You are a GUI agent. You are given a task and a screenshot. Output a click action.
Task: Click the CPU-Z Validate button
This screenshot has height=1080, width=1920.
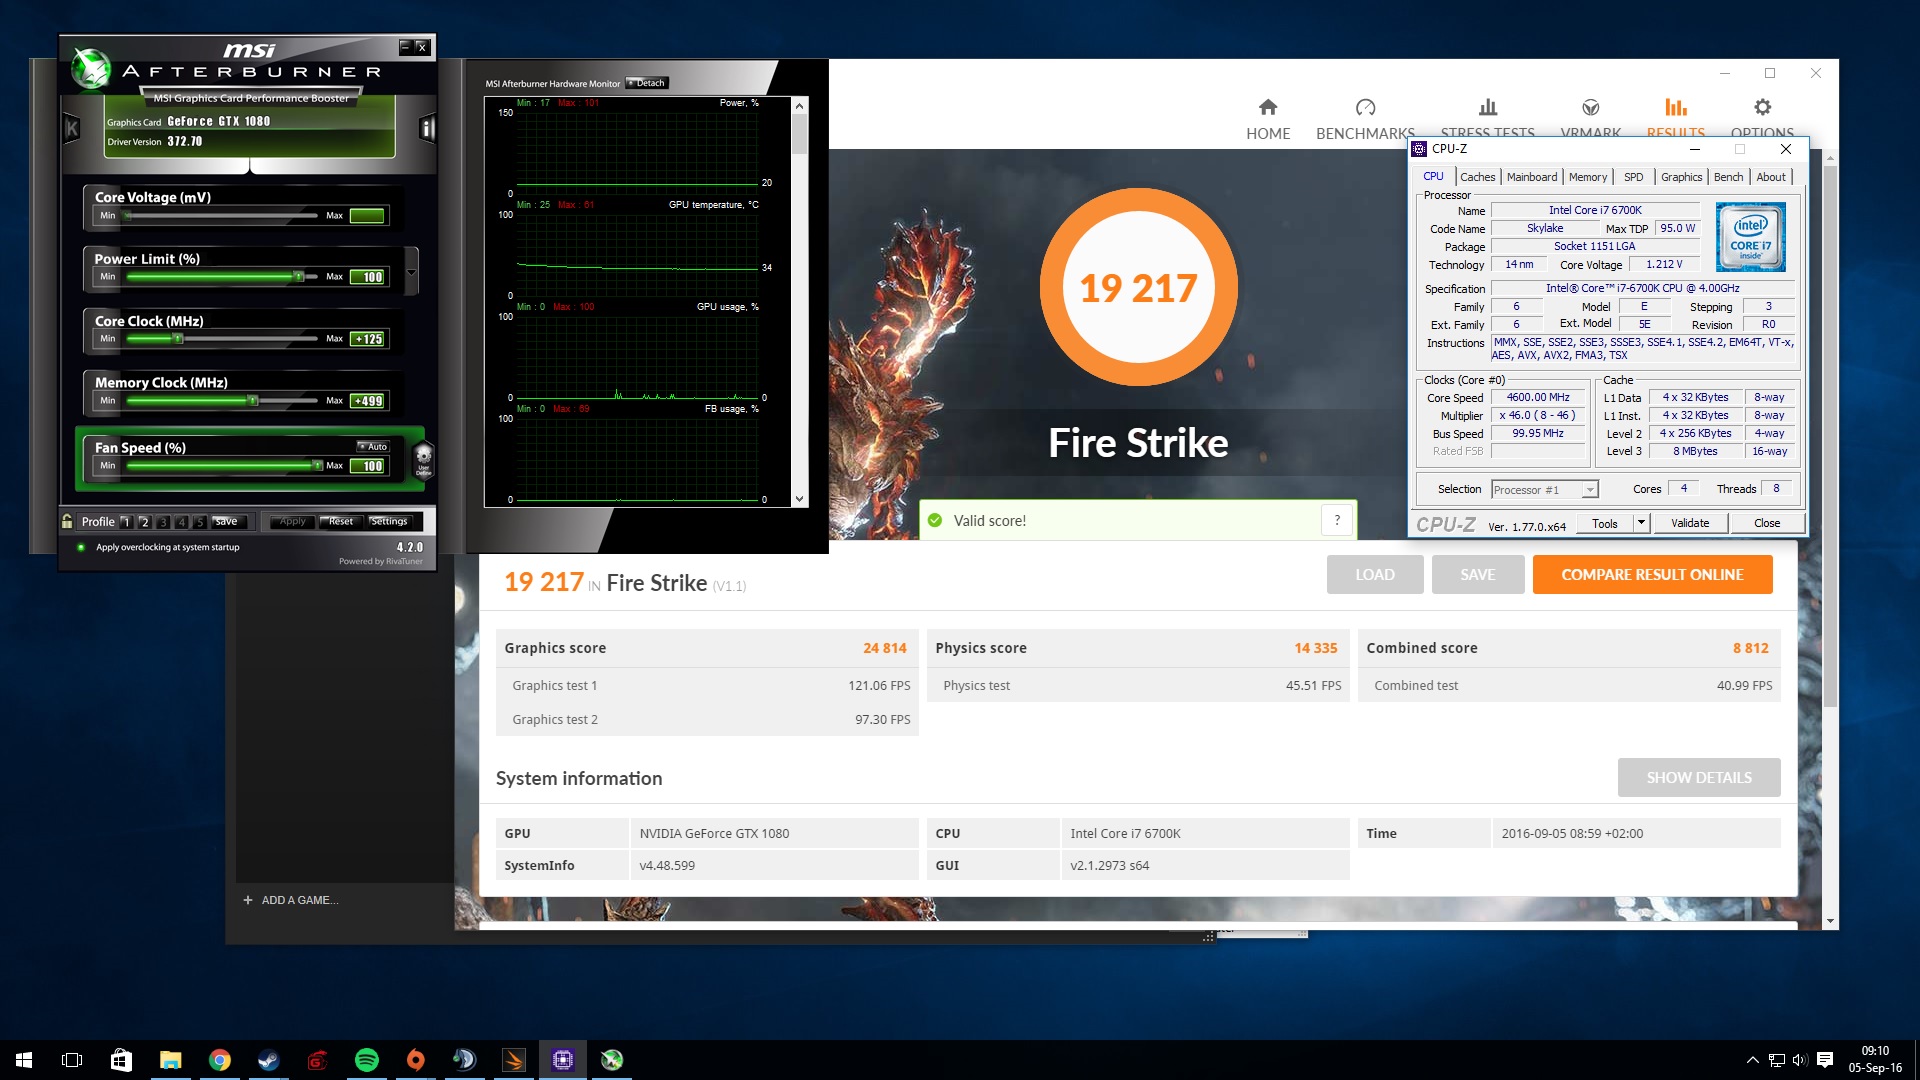click(x=1690, y=523)
